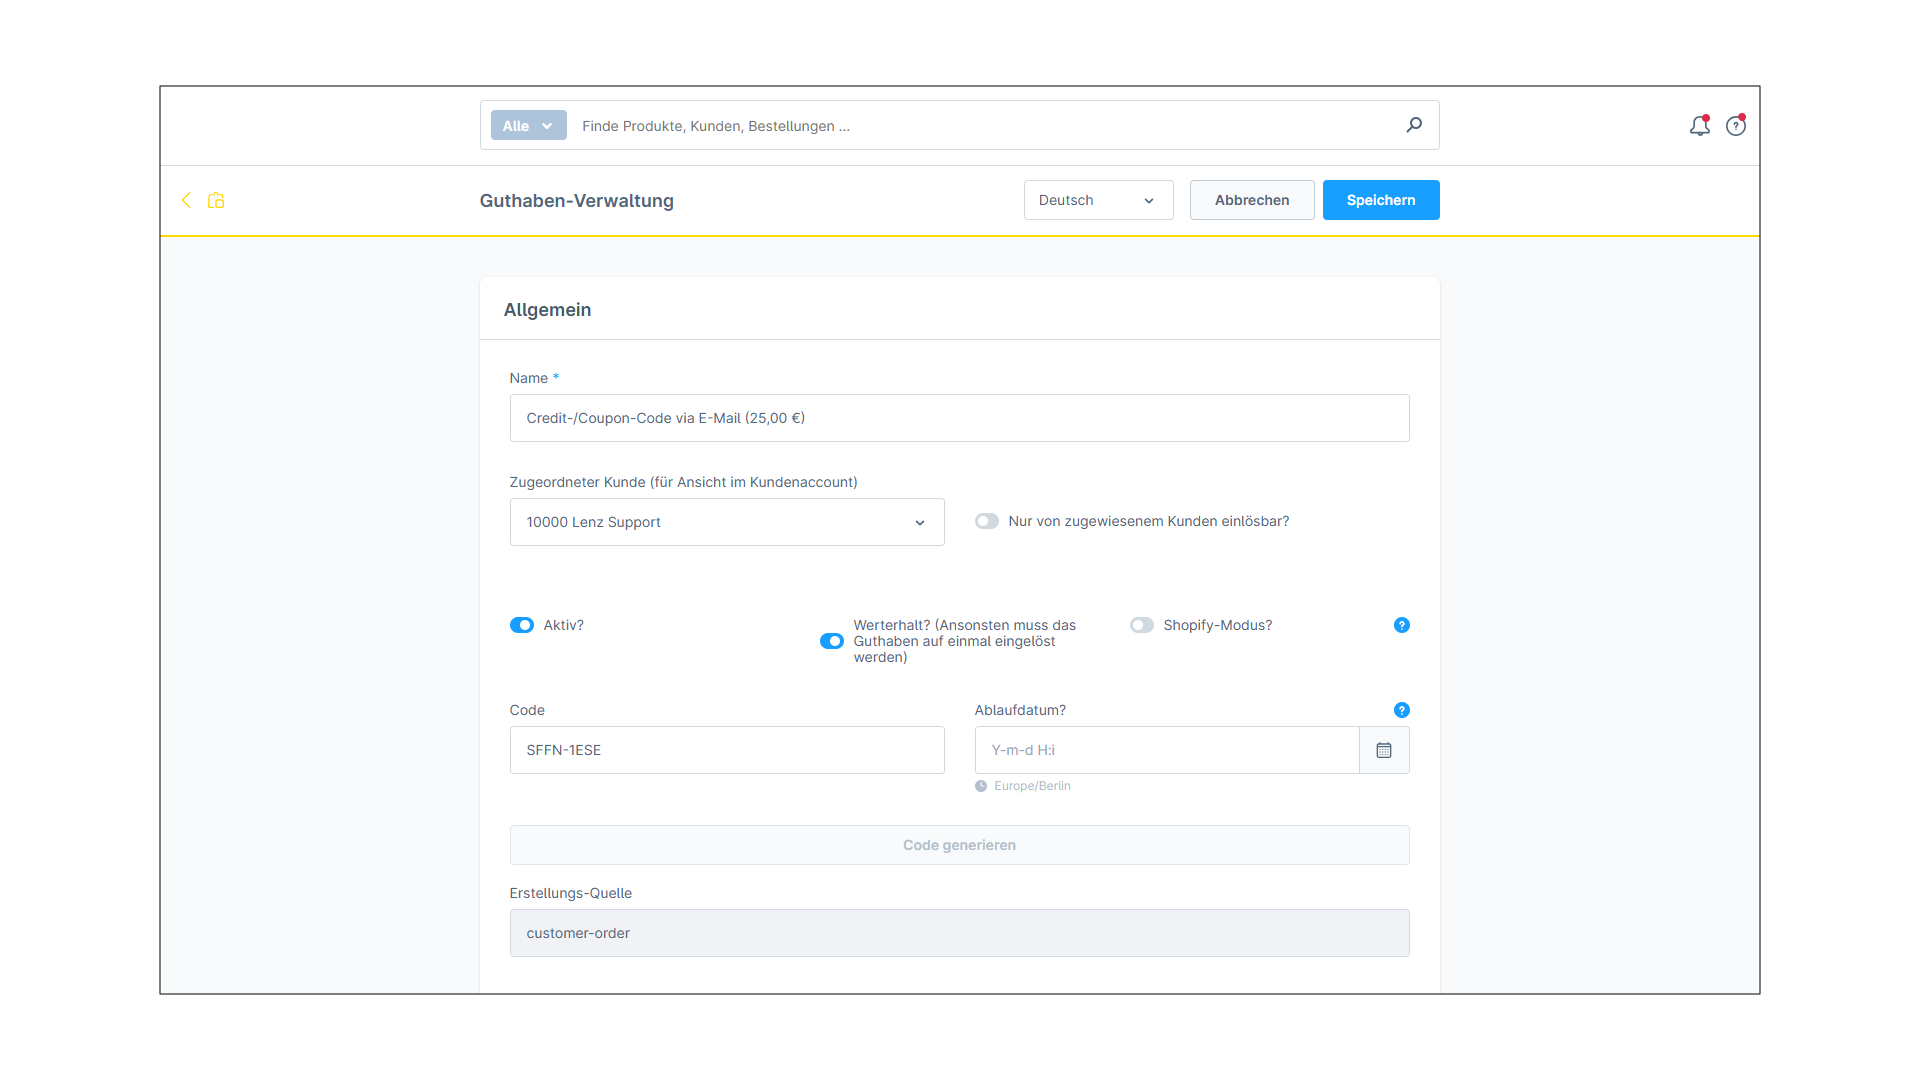The image size is (1920, 1080).
Task: Open the help icon in top bar
Action: (1736, 125)
